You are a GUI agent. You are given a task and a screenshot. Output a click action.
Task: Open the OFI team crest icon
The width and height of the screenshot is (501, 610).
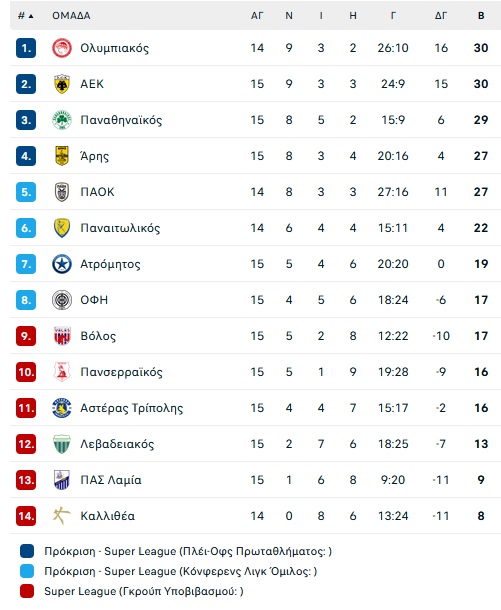pyautogui.click(x=62, y=300)
